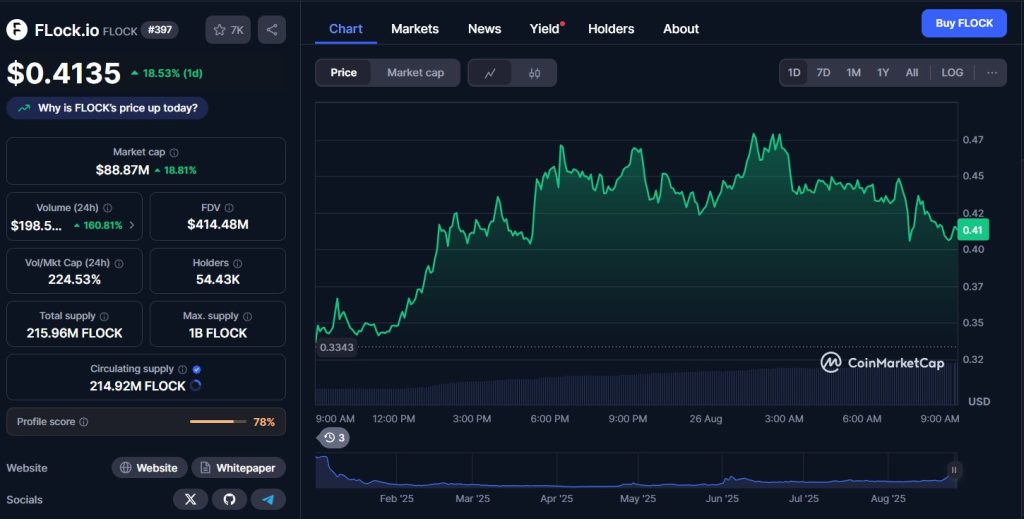This screenshot has height=519, width=1024.
Task: Click the info icon beside Market cap
Action: point(174,153)
